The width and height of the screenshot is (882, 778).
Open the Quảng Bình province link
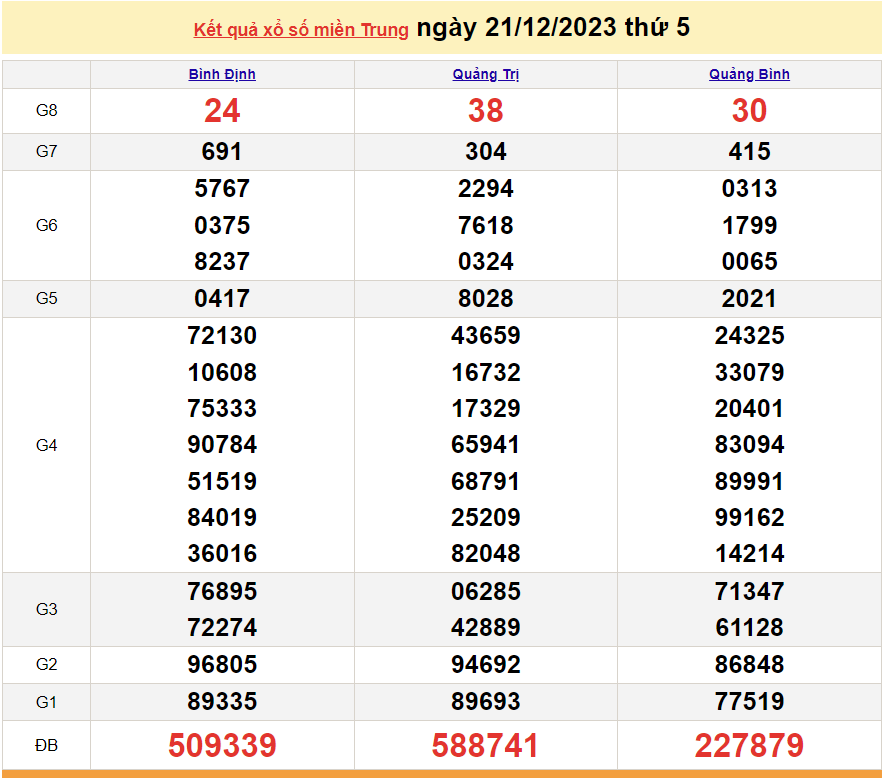[749, 75]
